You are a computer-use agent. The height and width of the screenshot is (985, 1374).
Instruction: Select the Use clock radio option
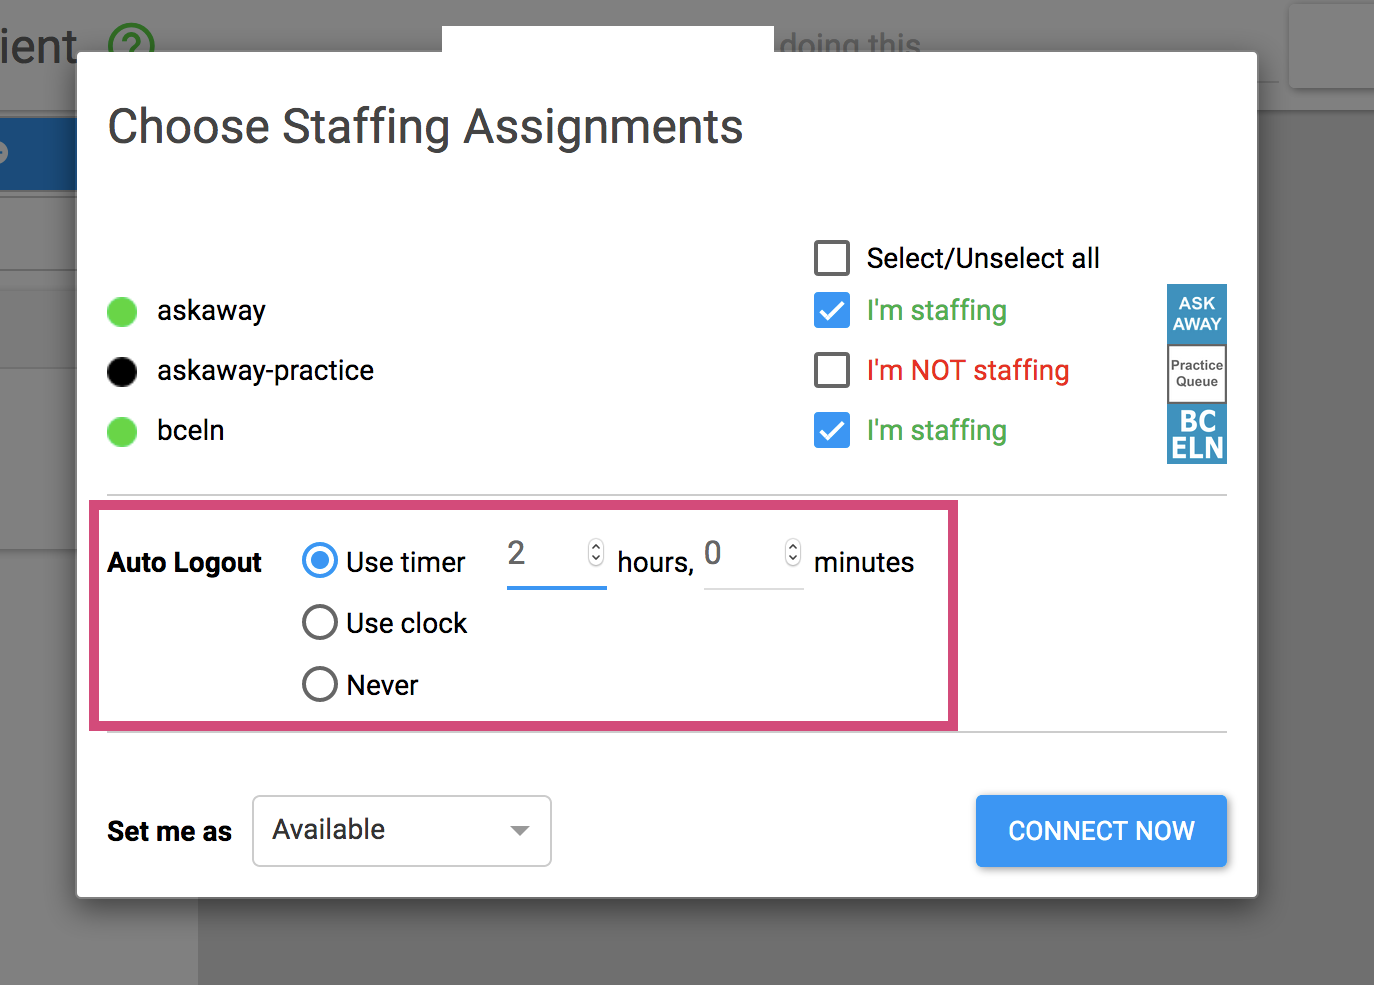[x=320, y=622]
